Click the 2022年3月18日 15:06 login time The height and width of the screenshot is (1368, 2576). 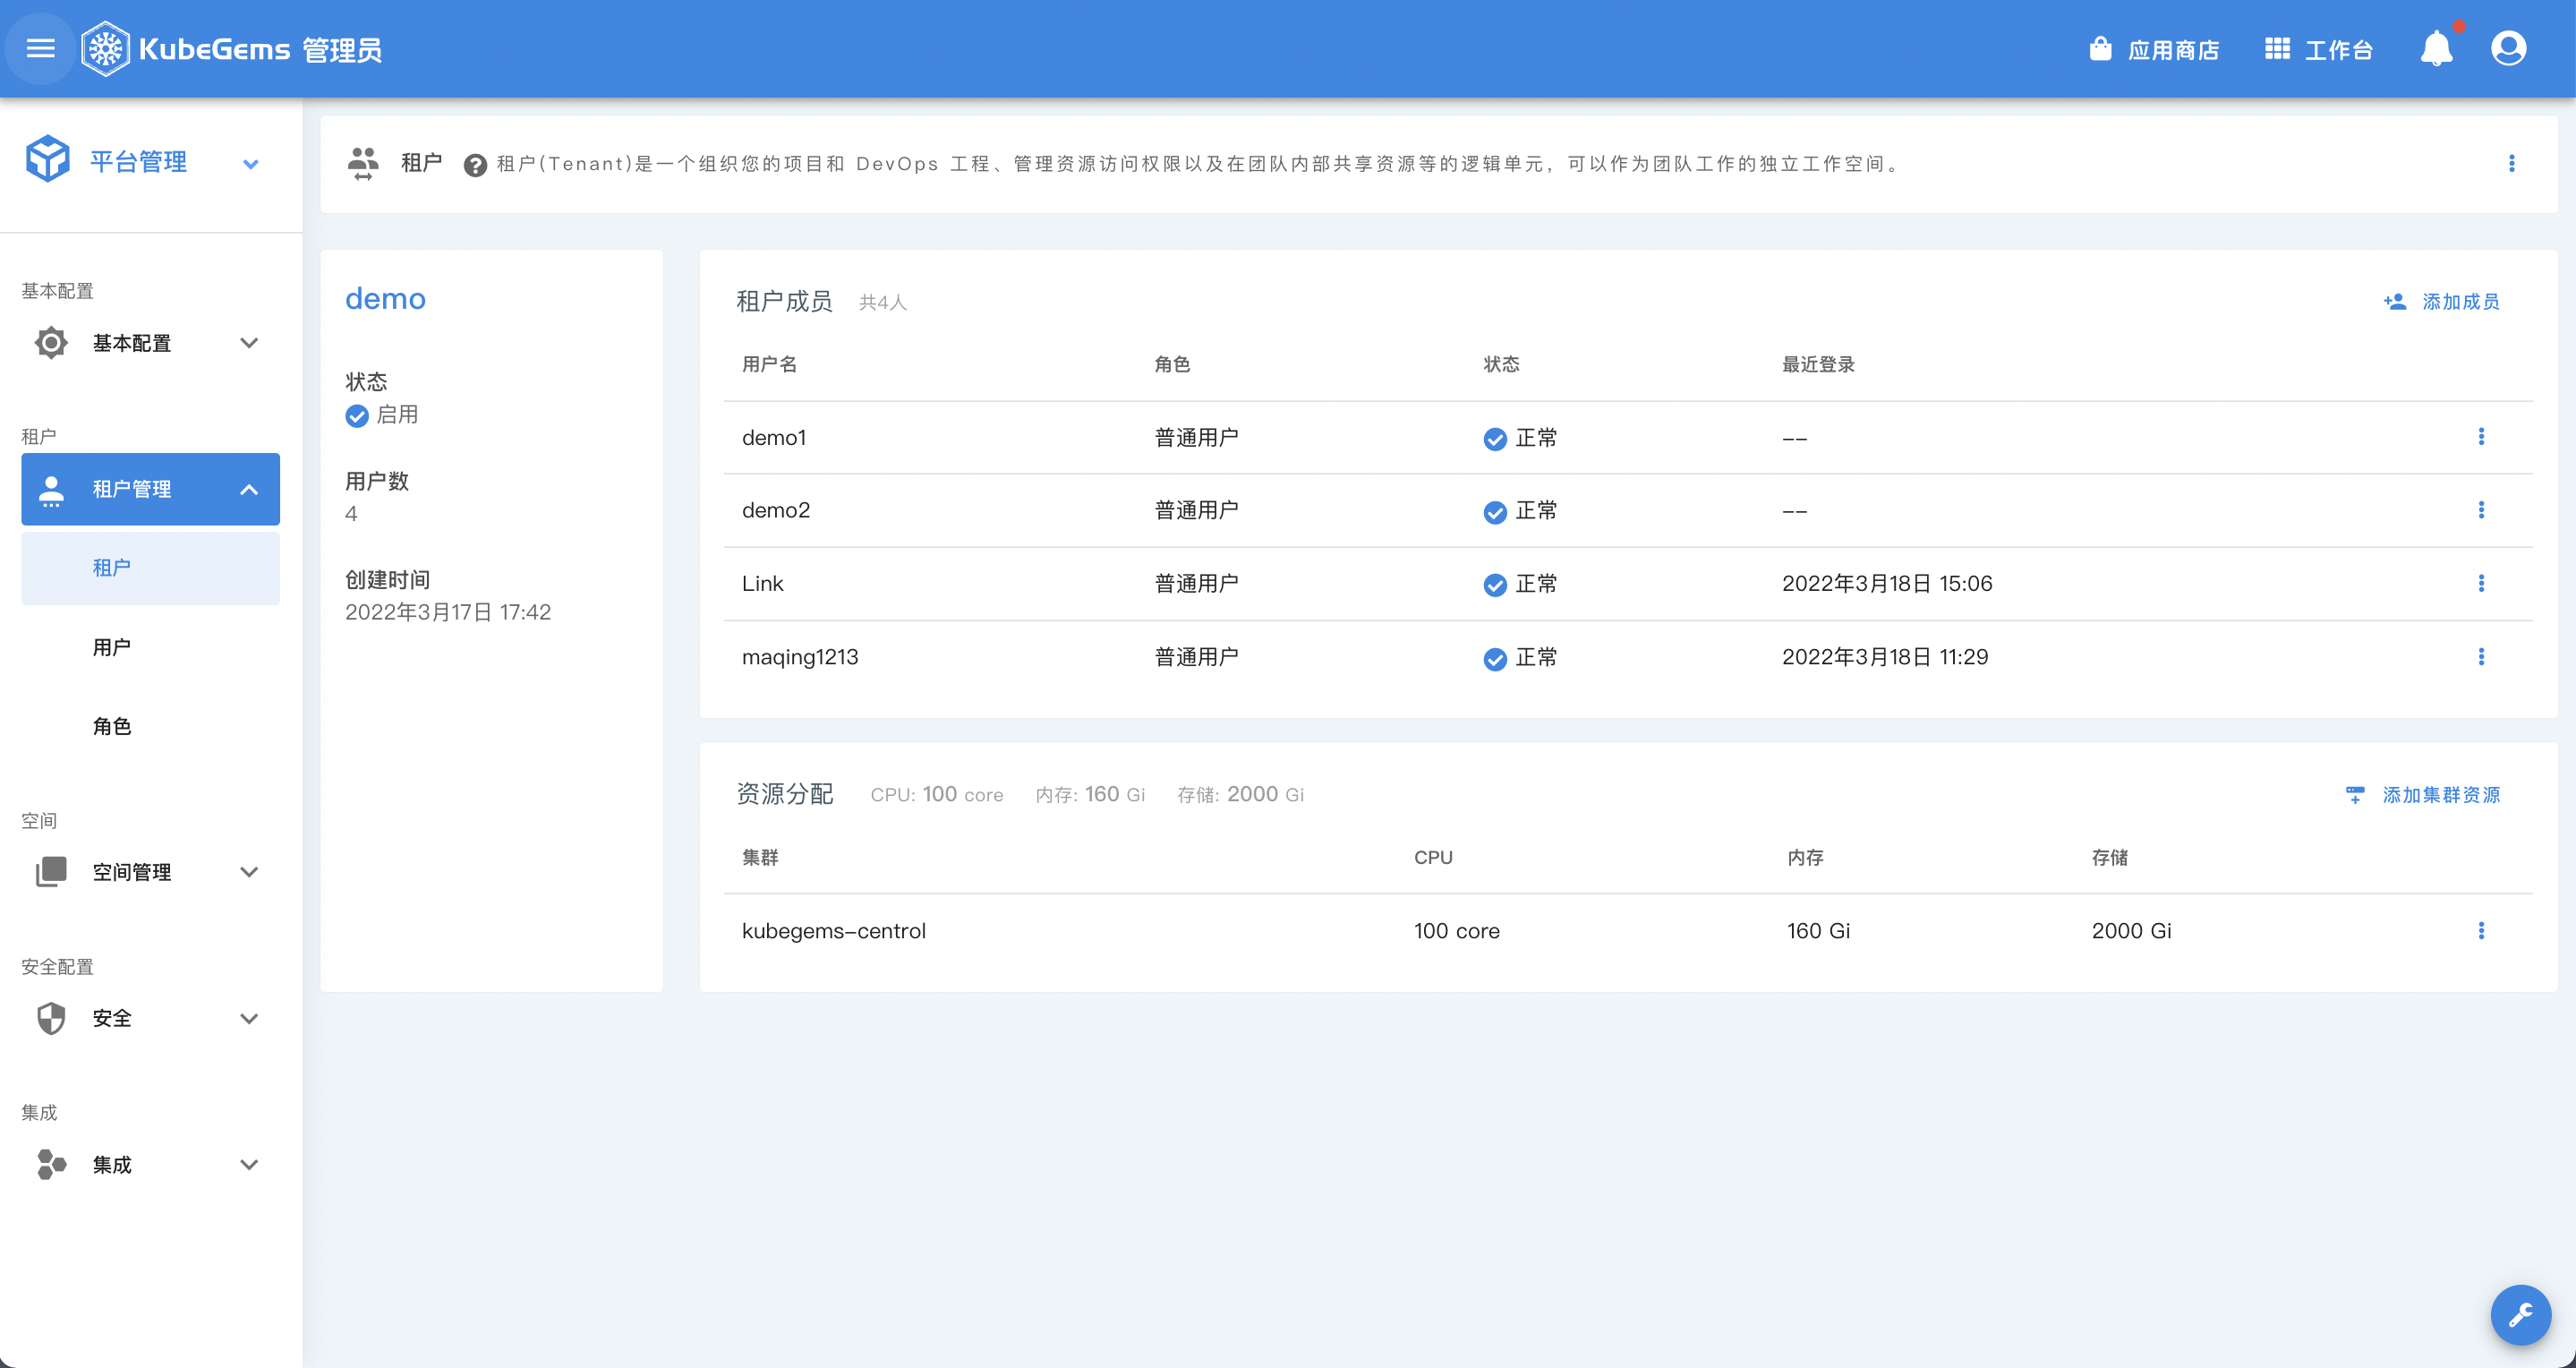pyautogui.click(x=1886, y=583)
